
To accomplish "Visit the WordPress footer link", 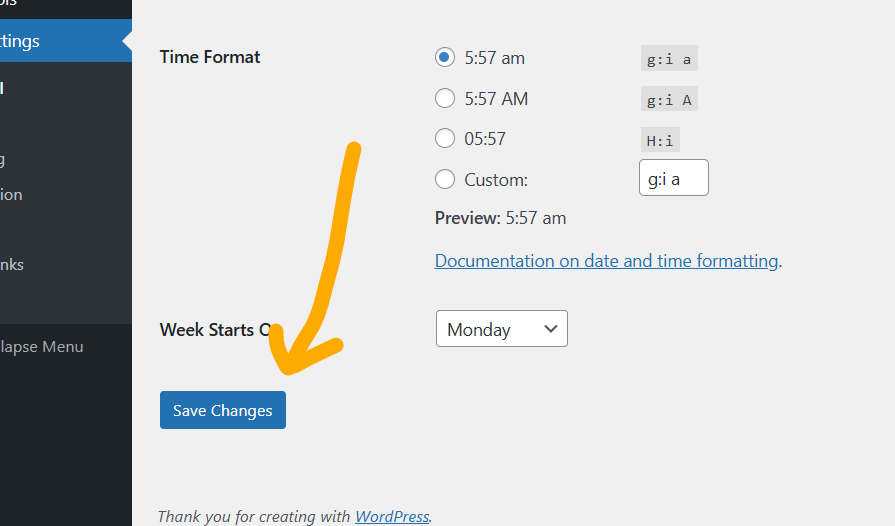I will click(392, 517).
